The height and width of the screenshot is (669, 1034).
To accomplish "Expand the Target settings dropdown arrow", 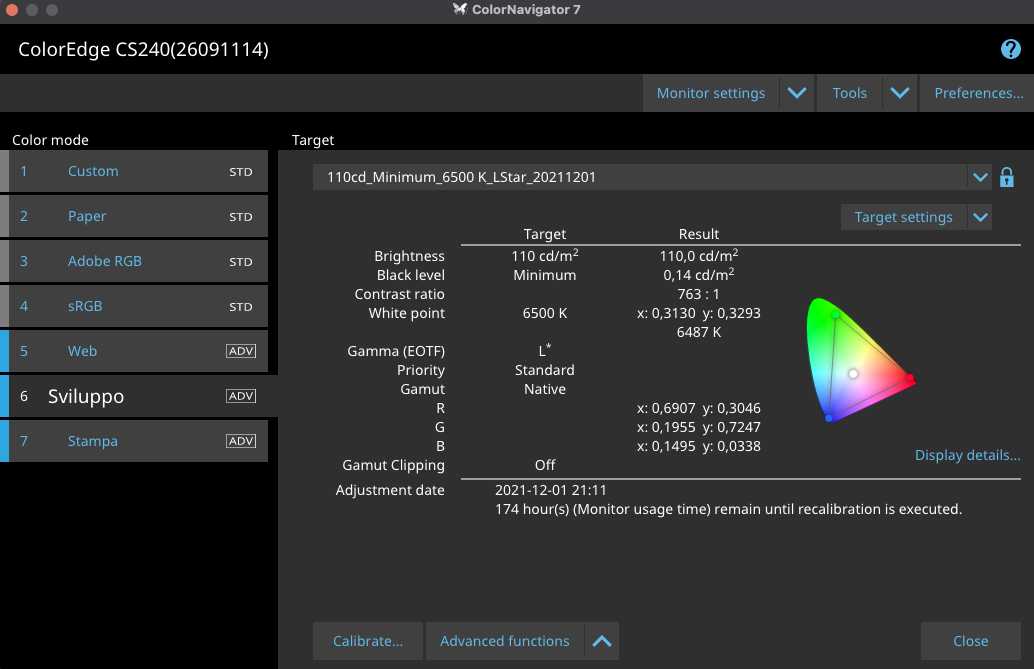I will tap(980, 217).
